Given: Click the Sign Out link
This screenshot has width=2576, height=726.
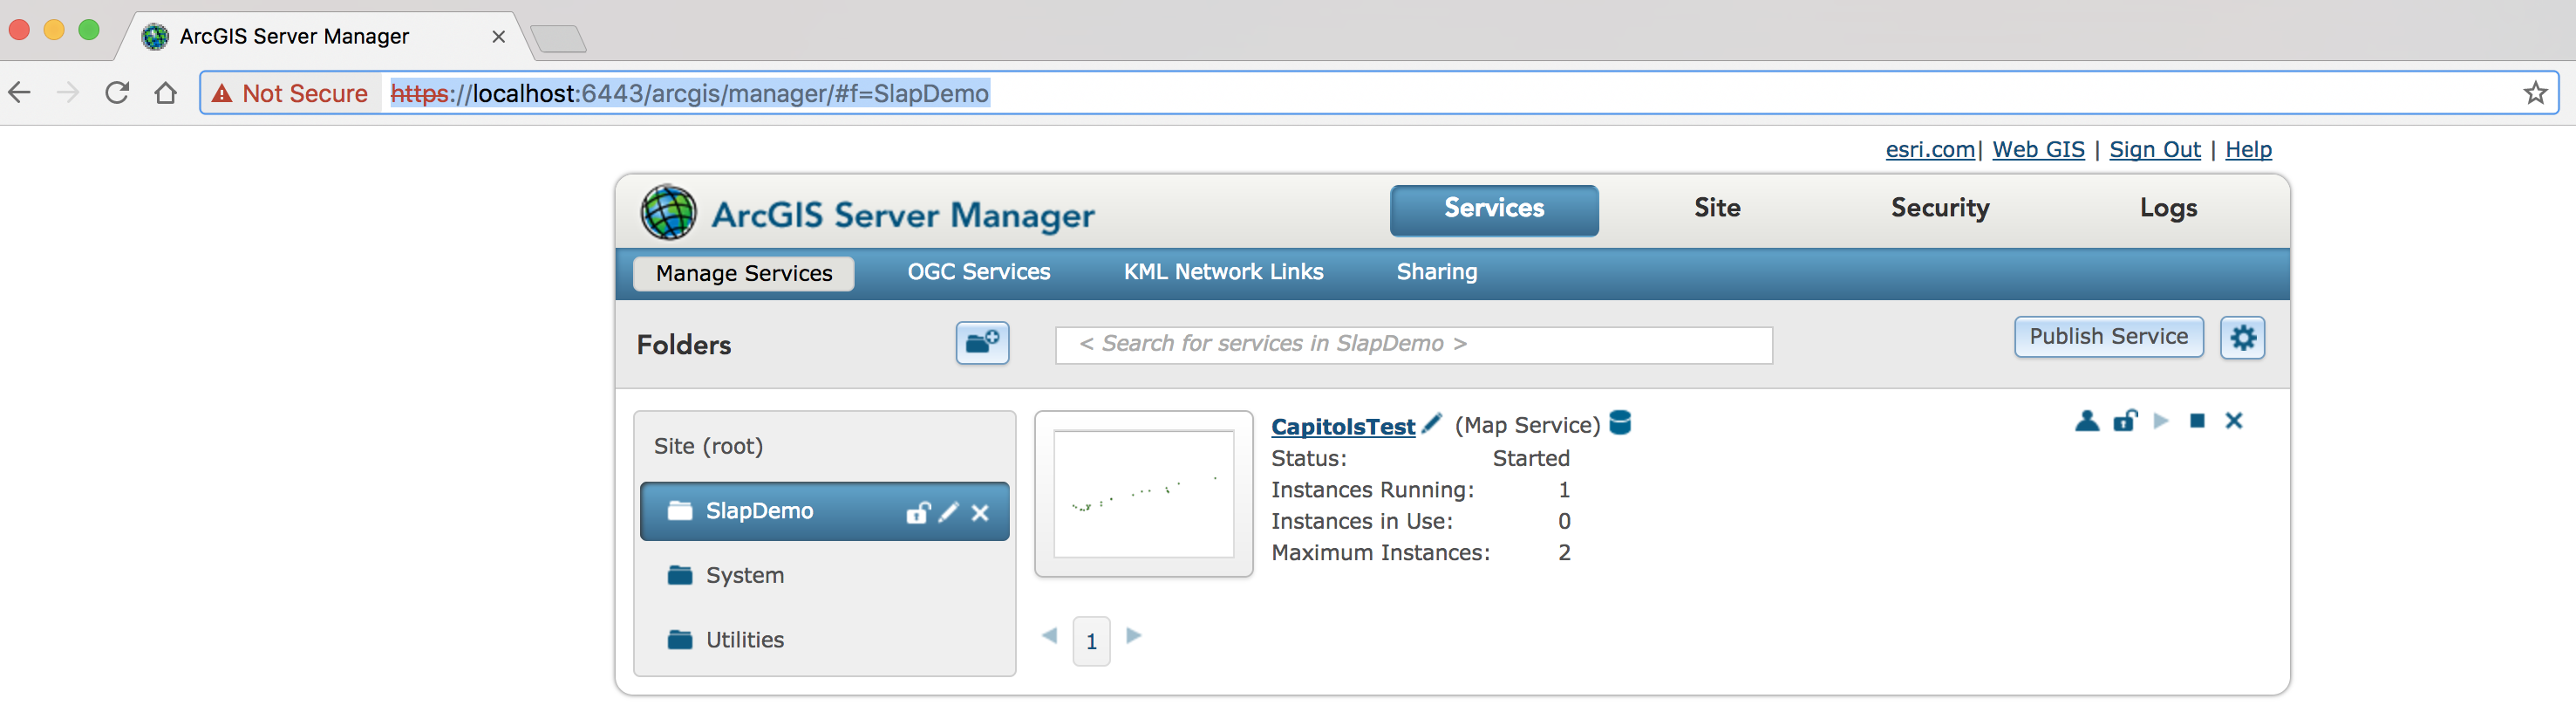Looking at the screenshot, I should click(x=2154, y=149).
